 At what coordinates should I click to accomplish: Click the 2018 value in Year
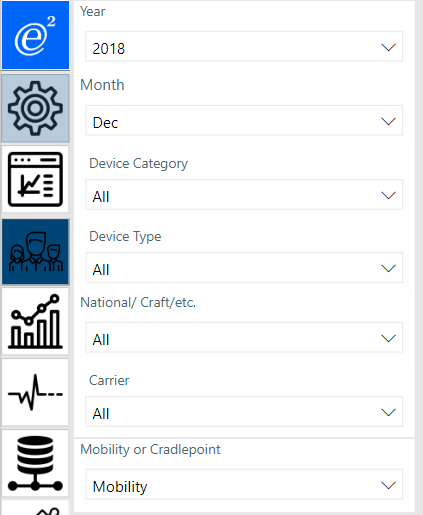point(109,49)
